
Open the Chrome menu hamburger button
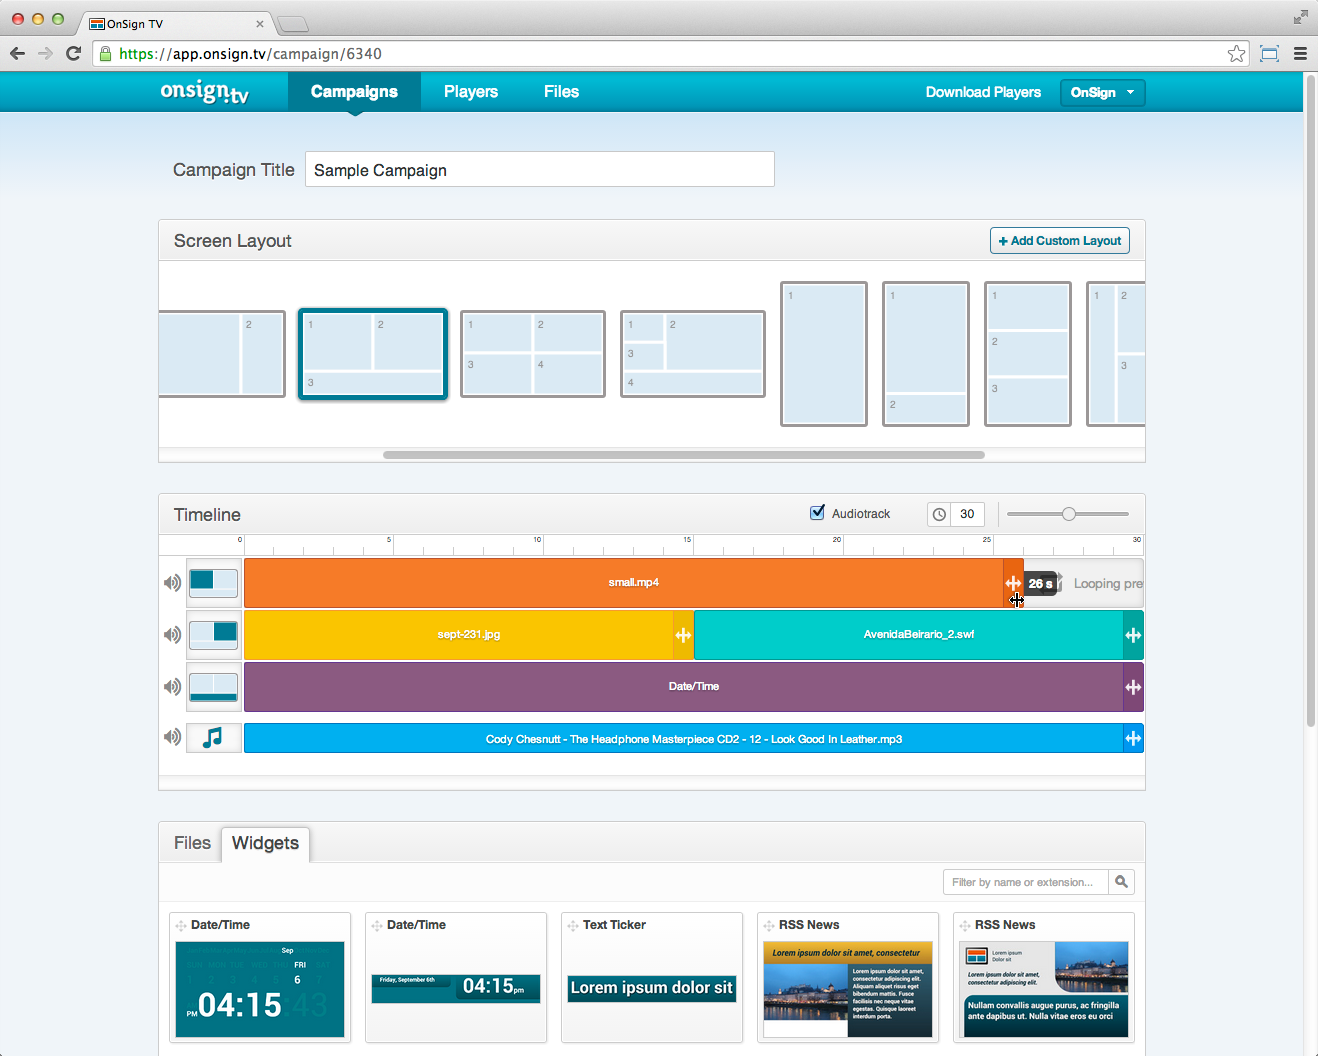[x=1300, y=54]
